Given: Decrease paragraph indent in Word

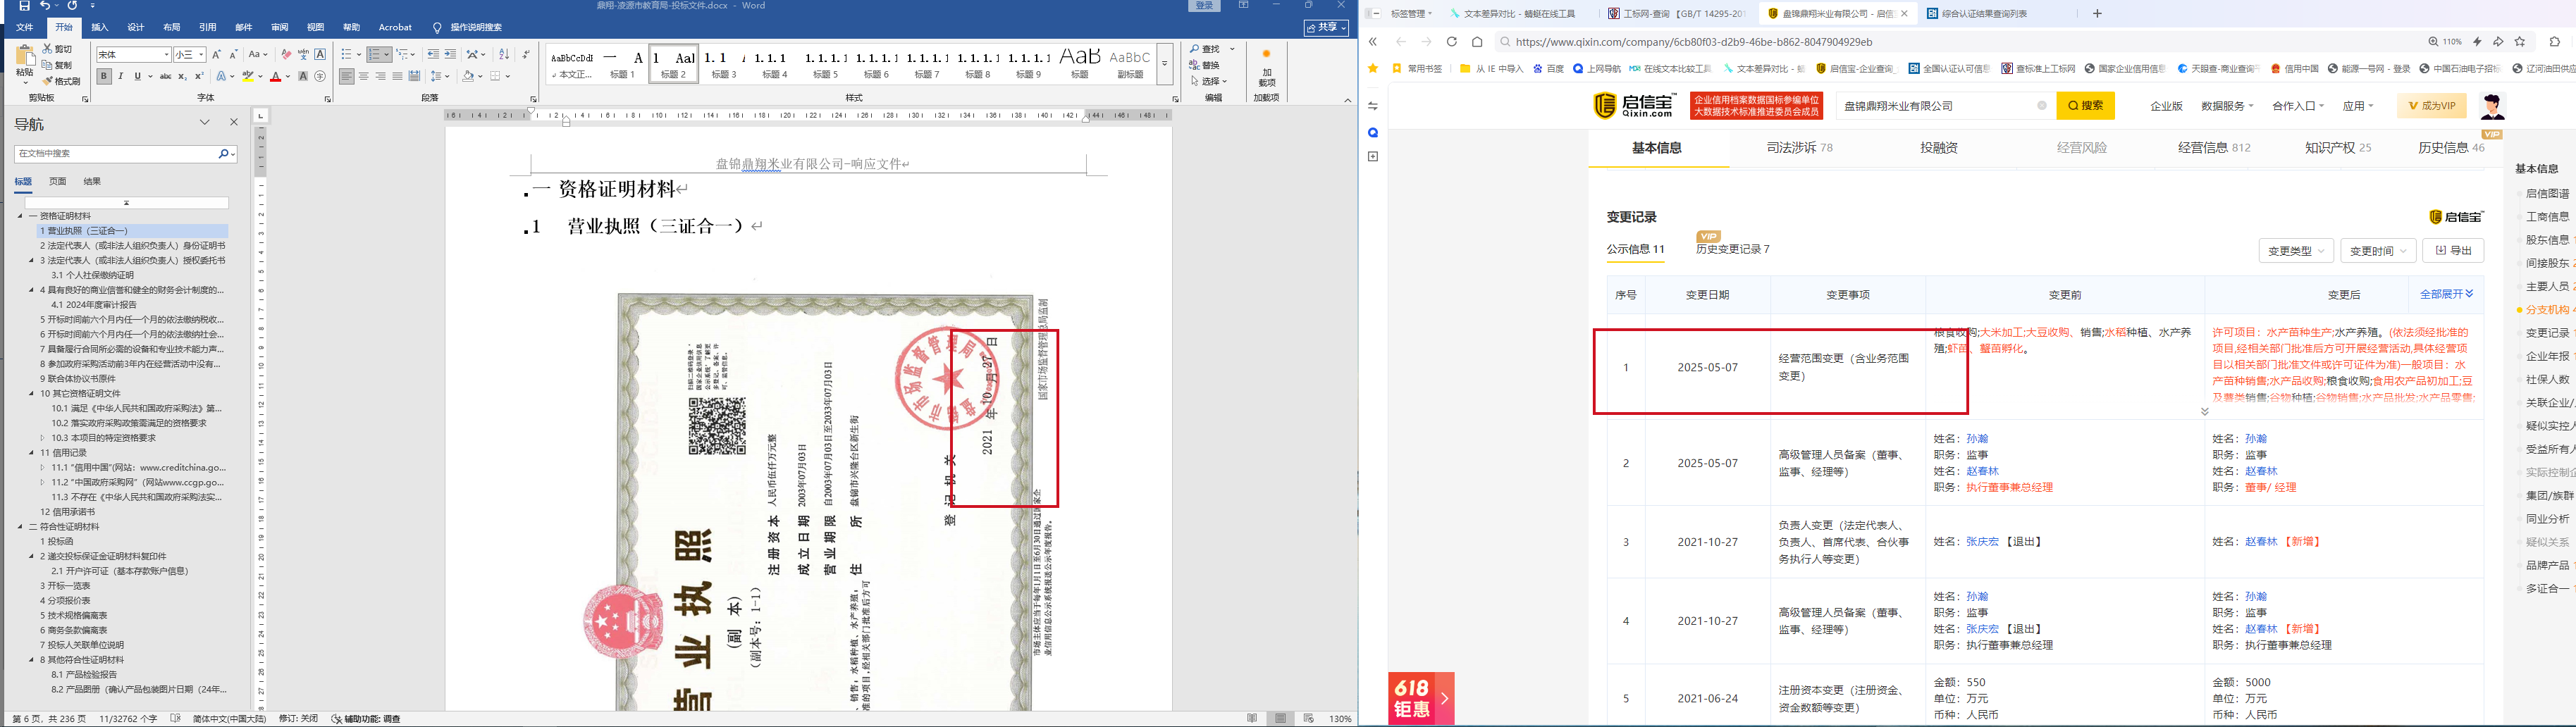Looking at the screenshot, I should tap(433, 54).
